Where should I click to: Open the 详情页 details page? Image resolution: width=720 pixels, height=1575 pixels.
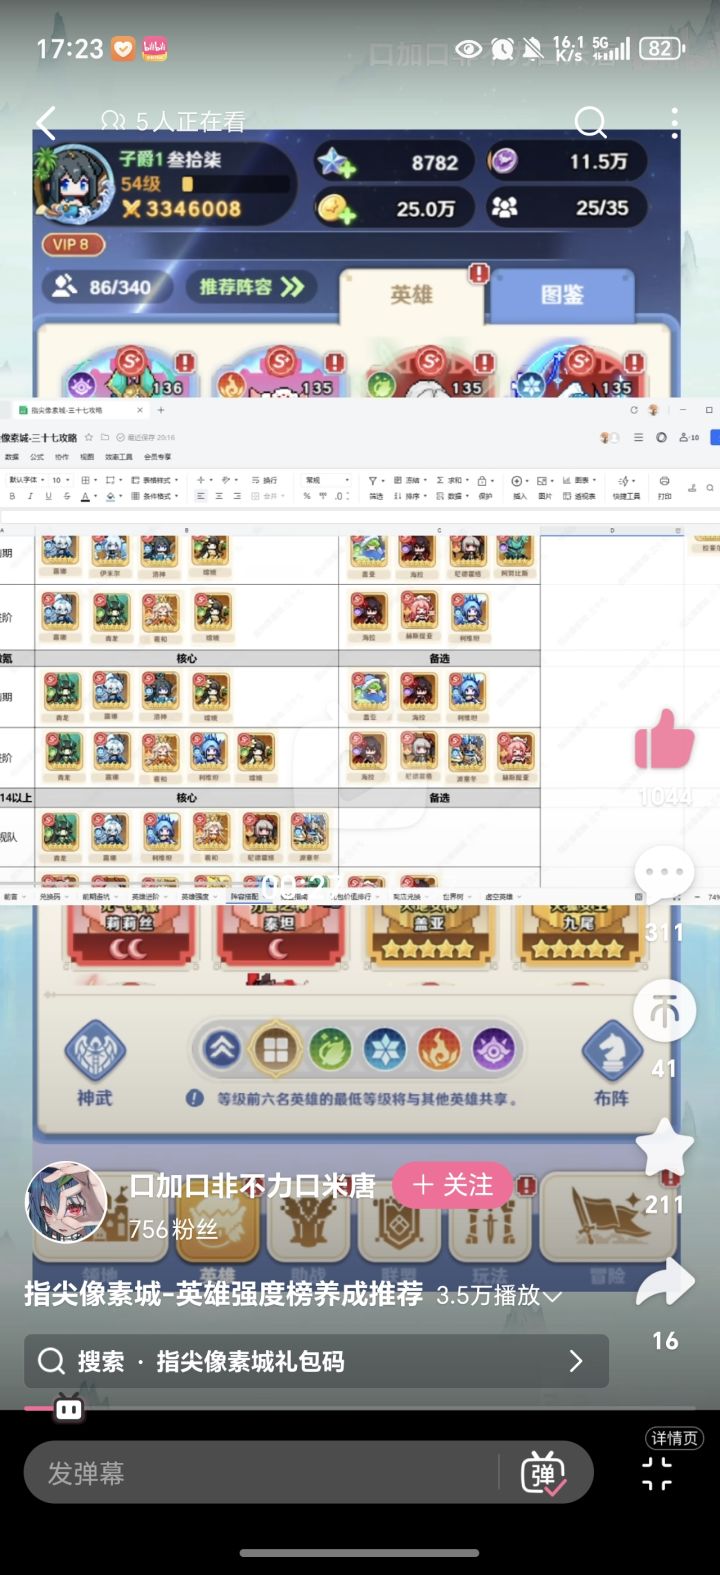click(674, 1438)
